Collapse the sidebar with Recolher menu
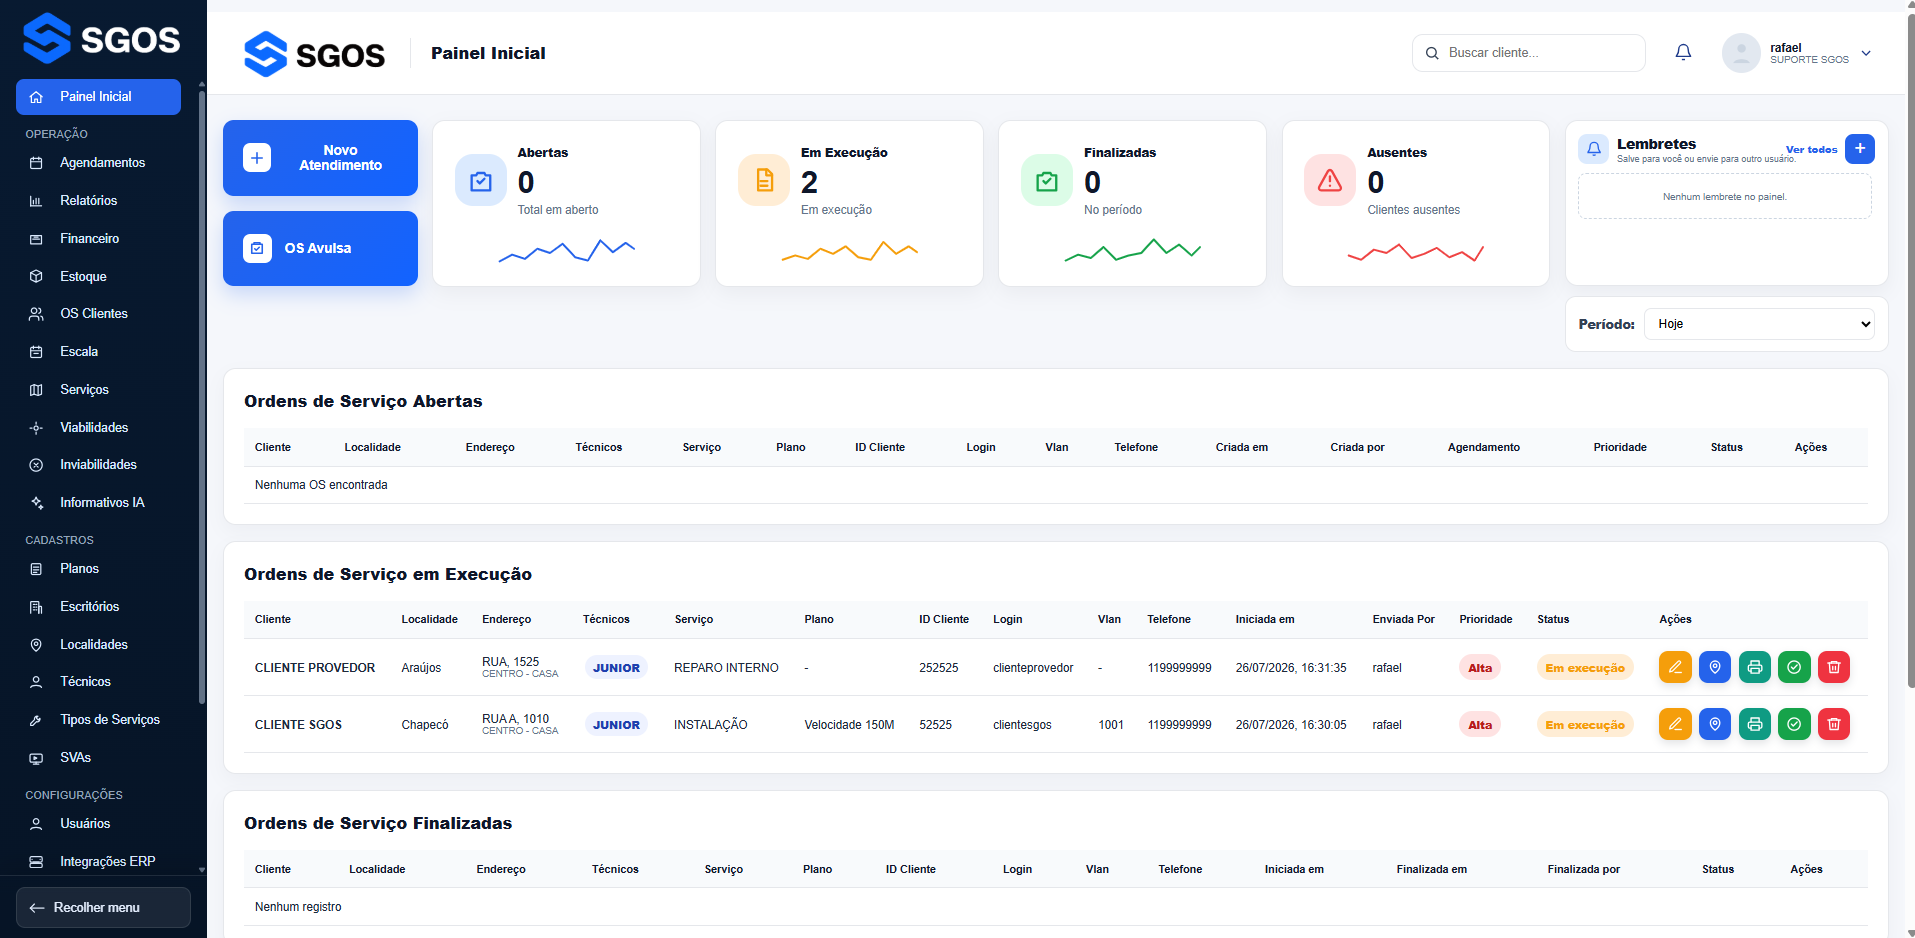 (x=103, y=907)
